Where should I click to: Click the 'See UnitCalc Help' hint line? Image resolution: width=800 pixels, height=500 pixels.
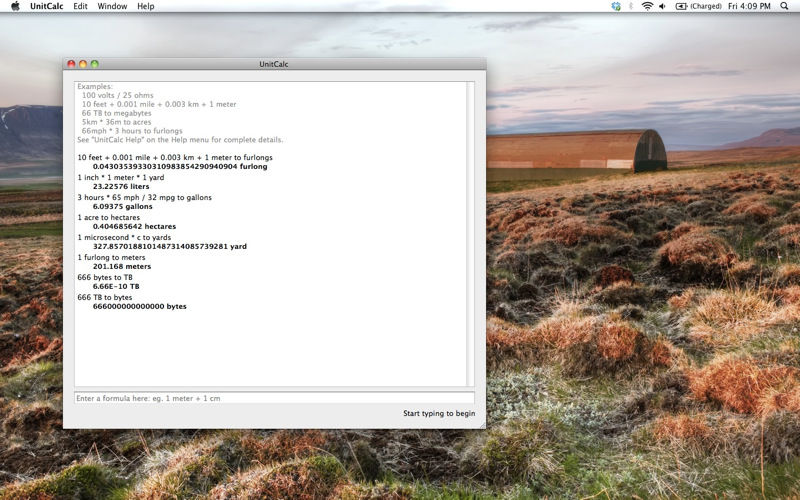click(x=180, y=140)
